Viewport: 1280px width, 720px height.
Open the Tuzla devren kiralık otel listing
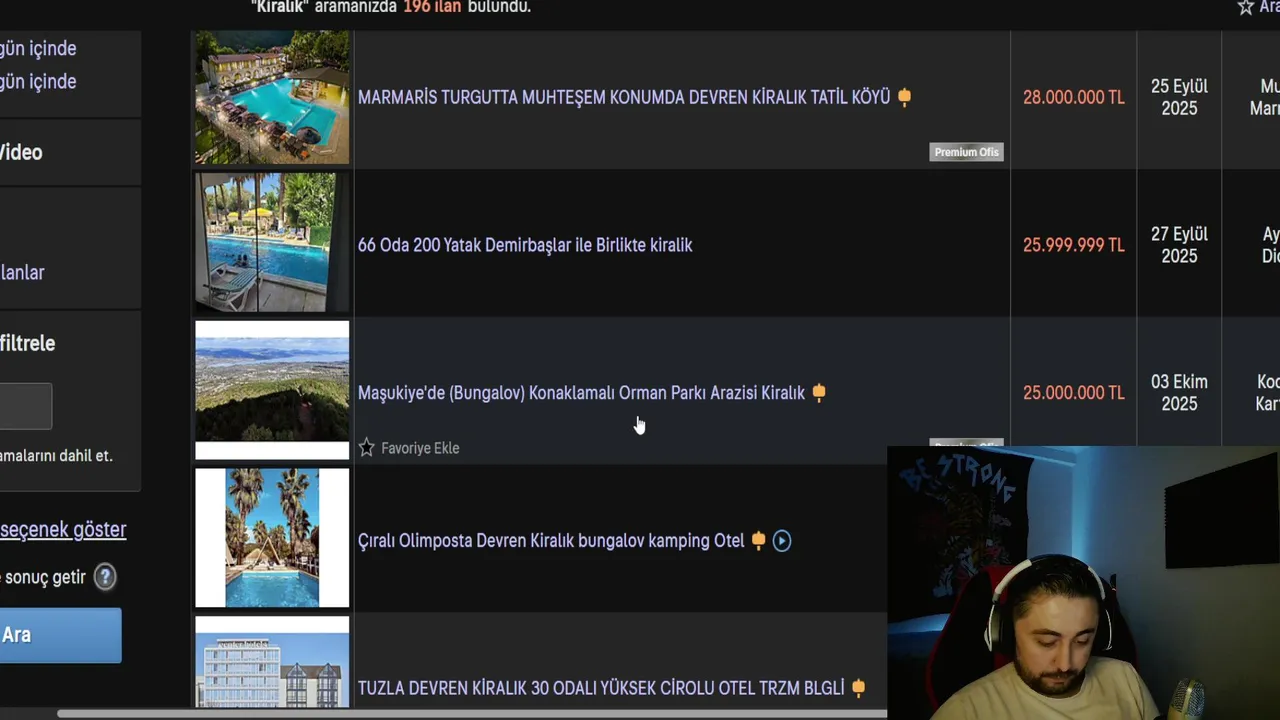point(601,688)
